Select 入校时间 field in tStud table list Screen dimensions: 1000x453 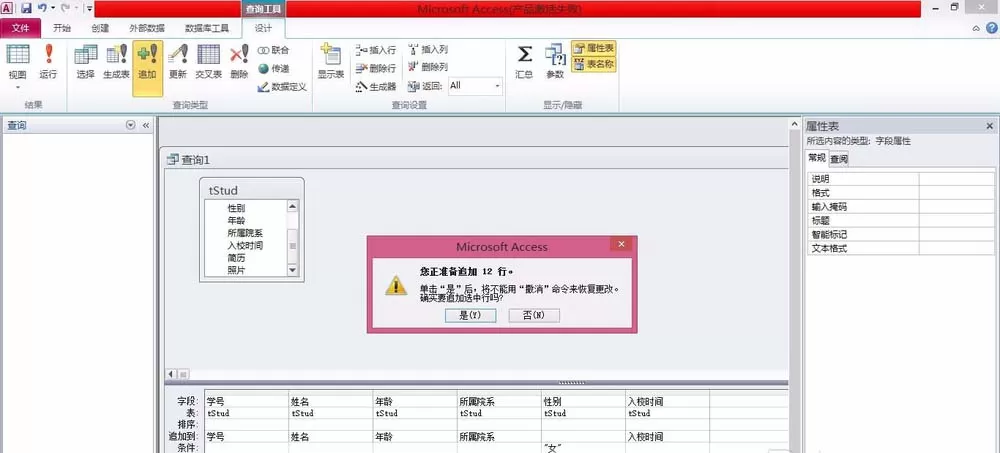[x=245, y=245]
